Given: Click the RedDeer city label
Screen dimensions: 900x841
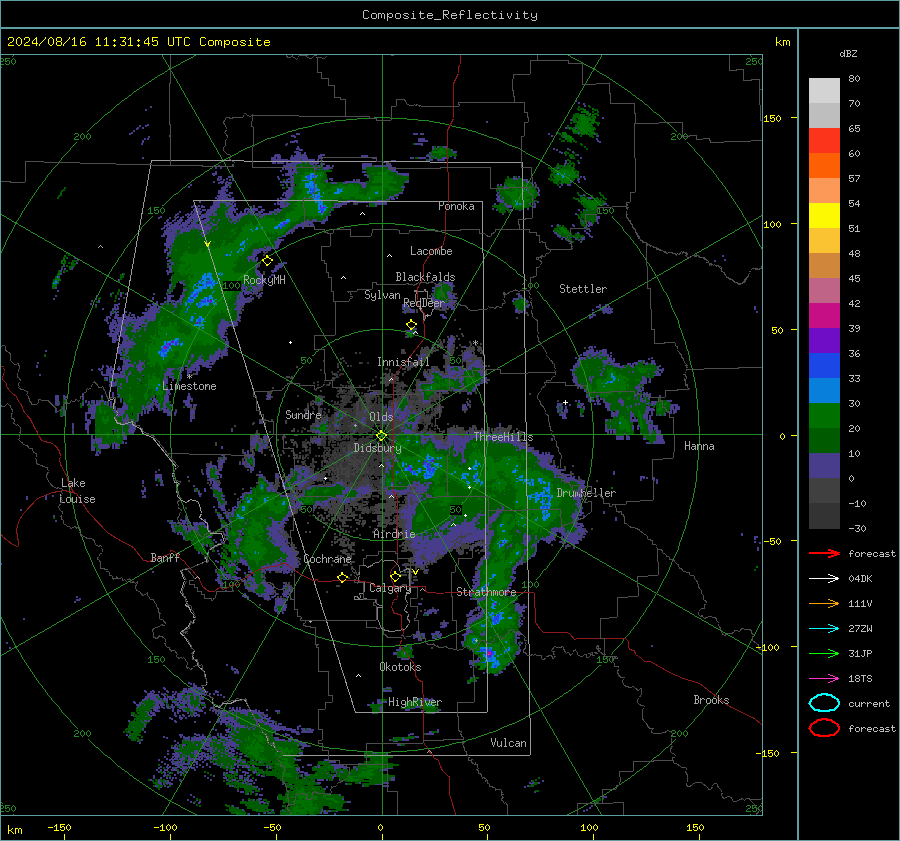Looking at the screenshot, I should [x=424, y=303].
